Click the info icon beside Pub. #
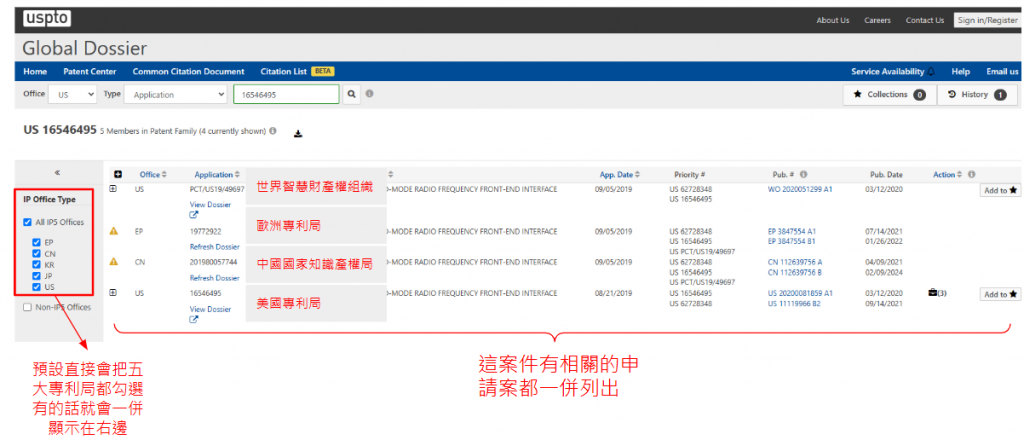 (x=803, y=175)
